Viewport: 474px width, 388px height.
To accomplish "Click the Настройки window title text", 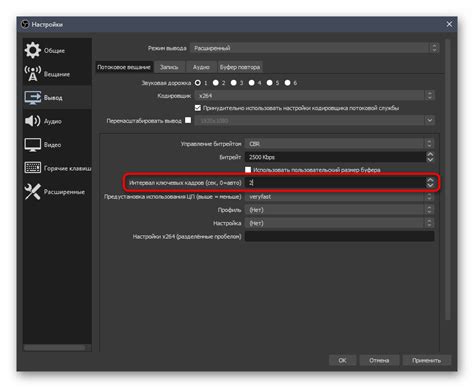I will [47, 24].
